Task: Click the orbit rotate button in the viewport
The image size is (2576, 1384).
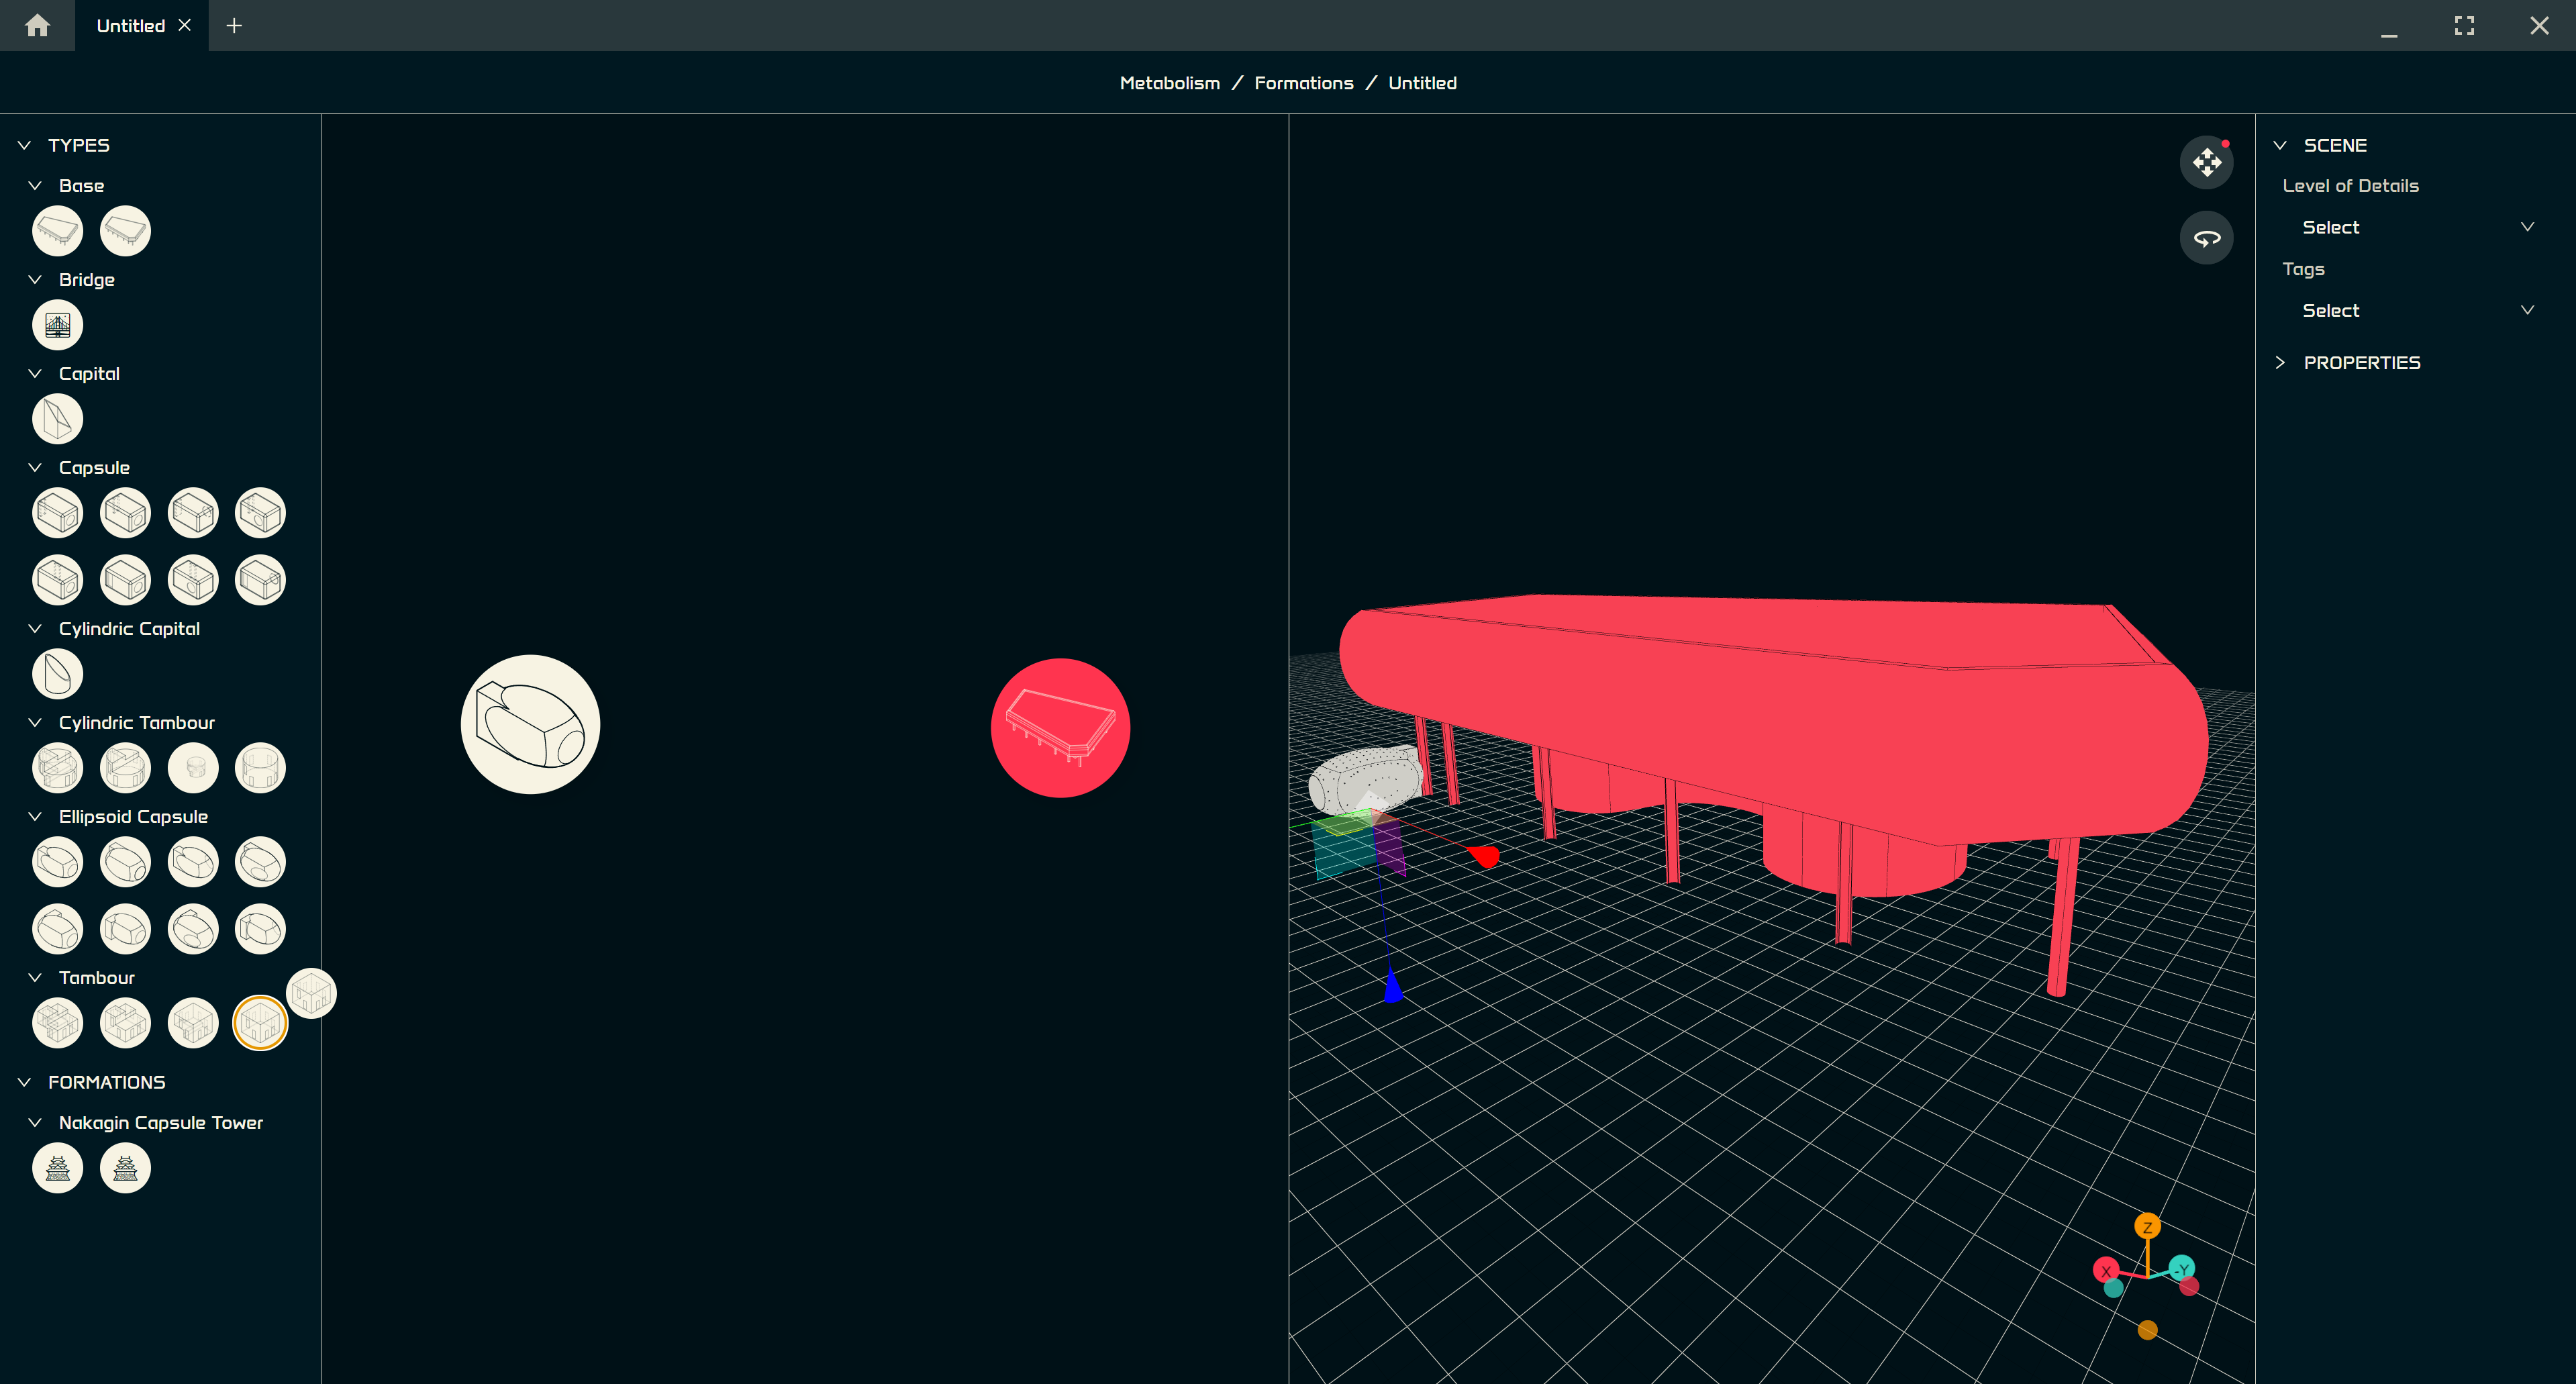Action: point(2206,238)
